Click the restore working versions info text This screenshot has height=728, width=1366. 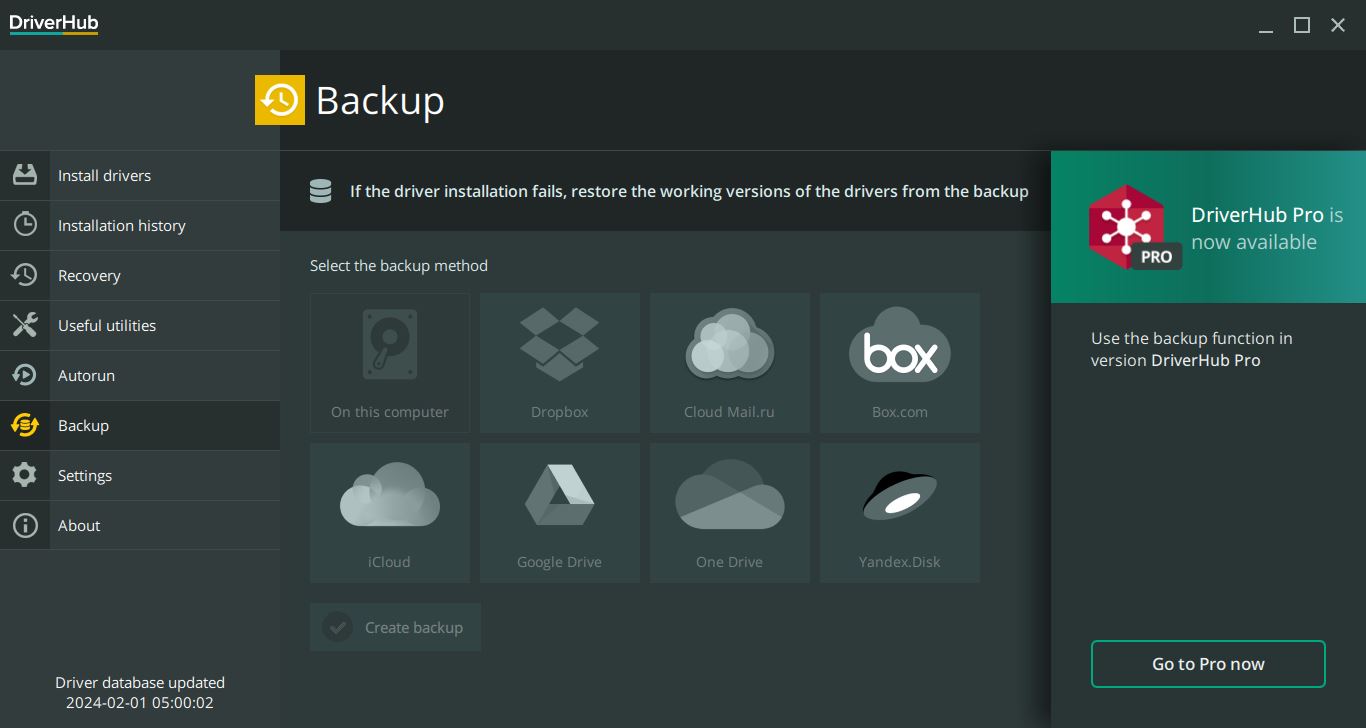689,191
